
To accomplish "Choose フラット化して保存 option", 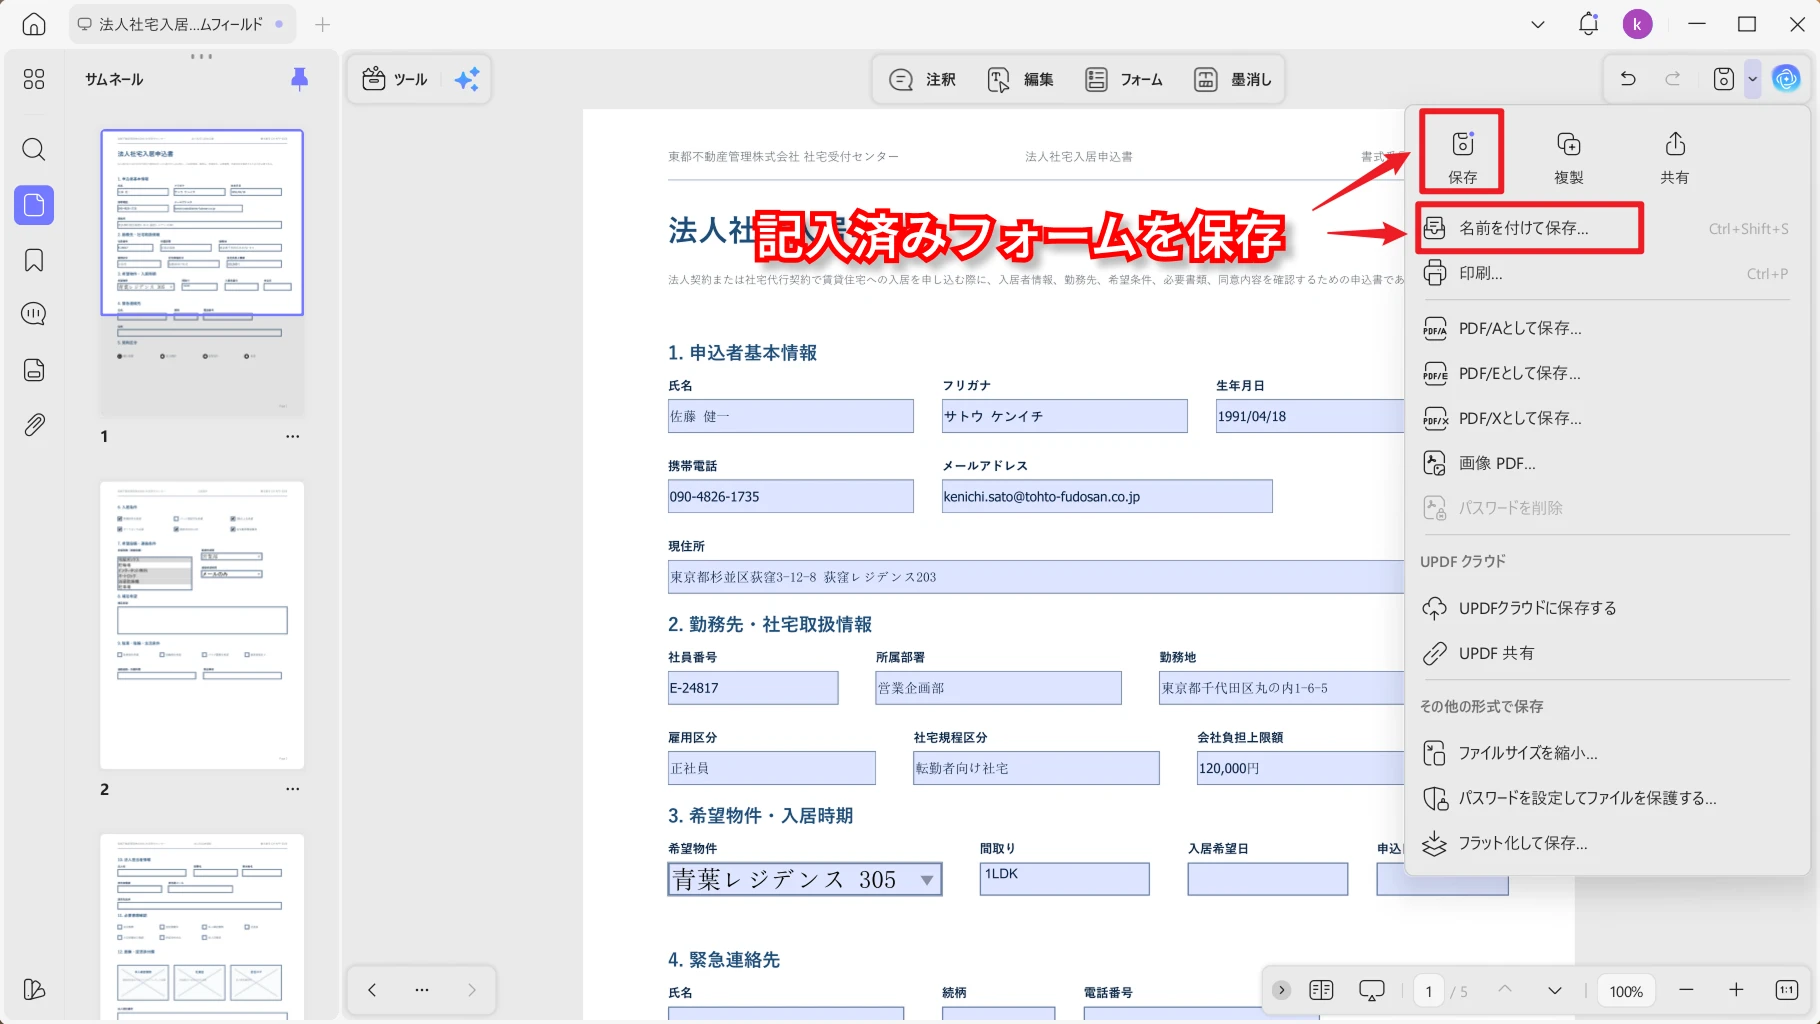I will (1607, 843).
